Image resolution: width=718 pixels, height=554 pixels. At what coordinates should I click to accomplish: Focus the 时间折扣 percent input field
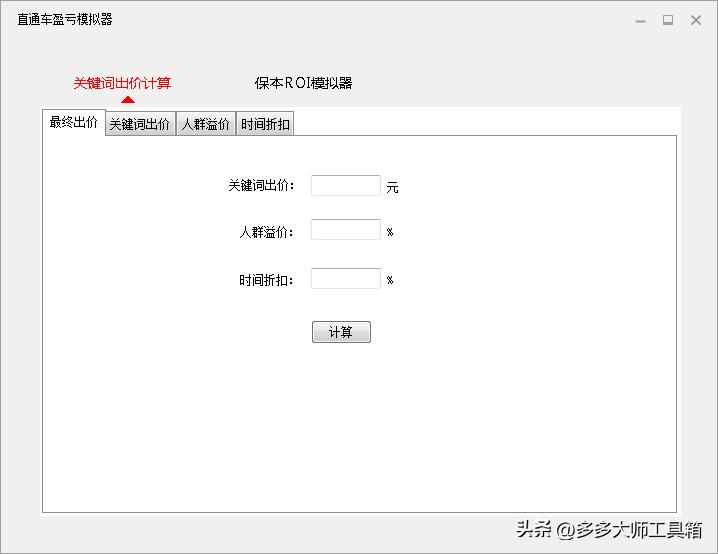click(346, 278)
